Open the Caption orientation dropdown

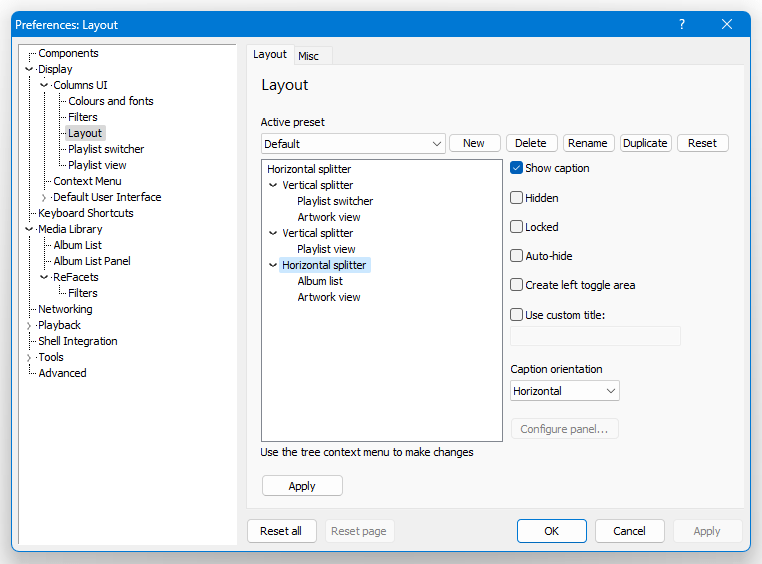565,391
